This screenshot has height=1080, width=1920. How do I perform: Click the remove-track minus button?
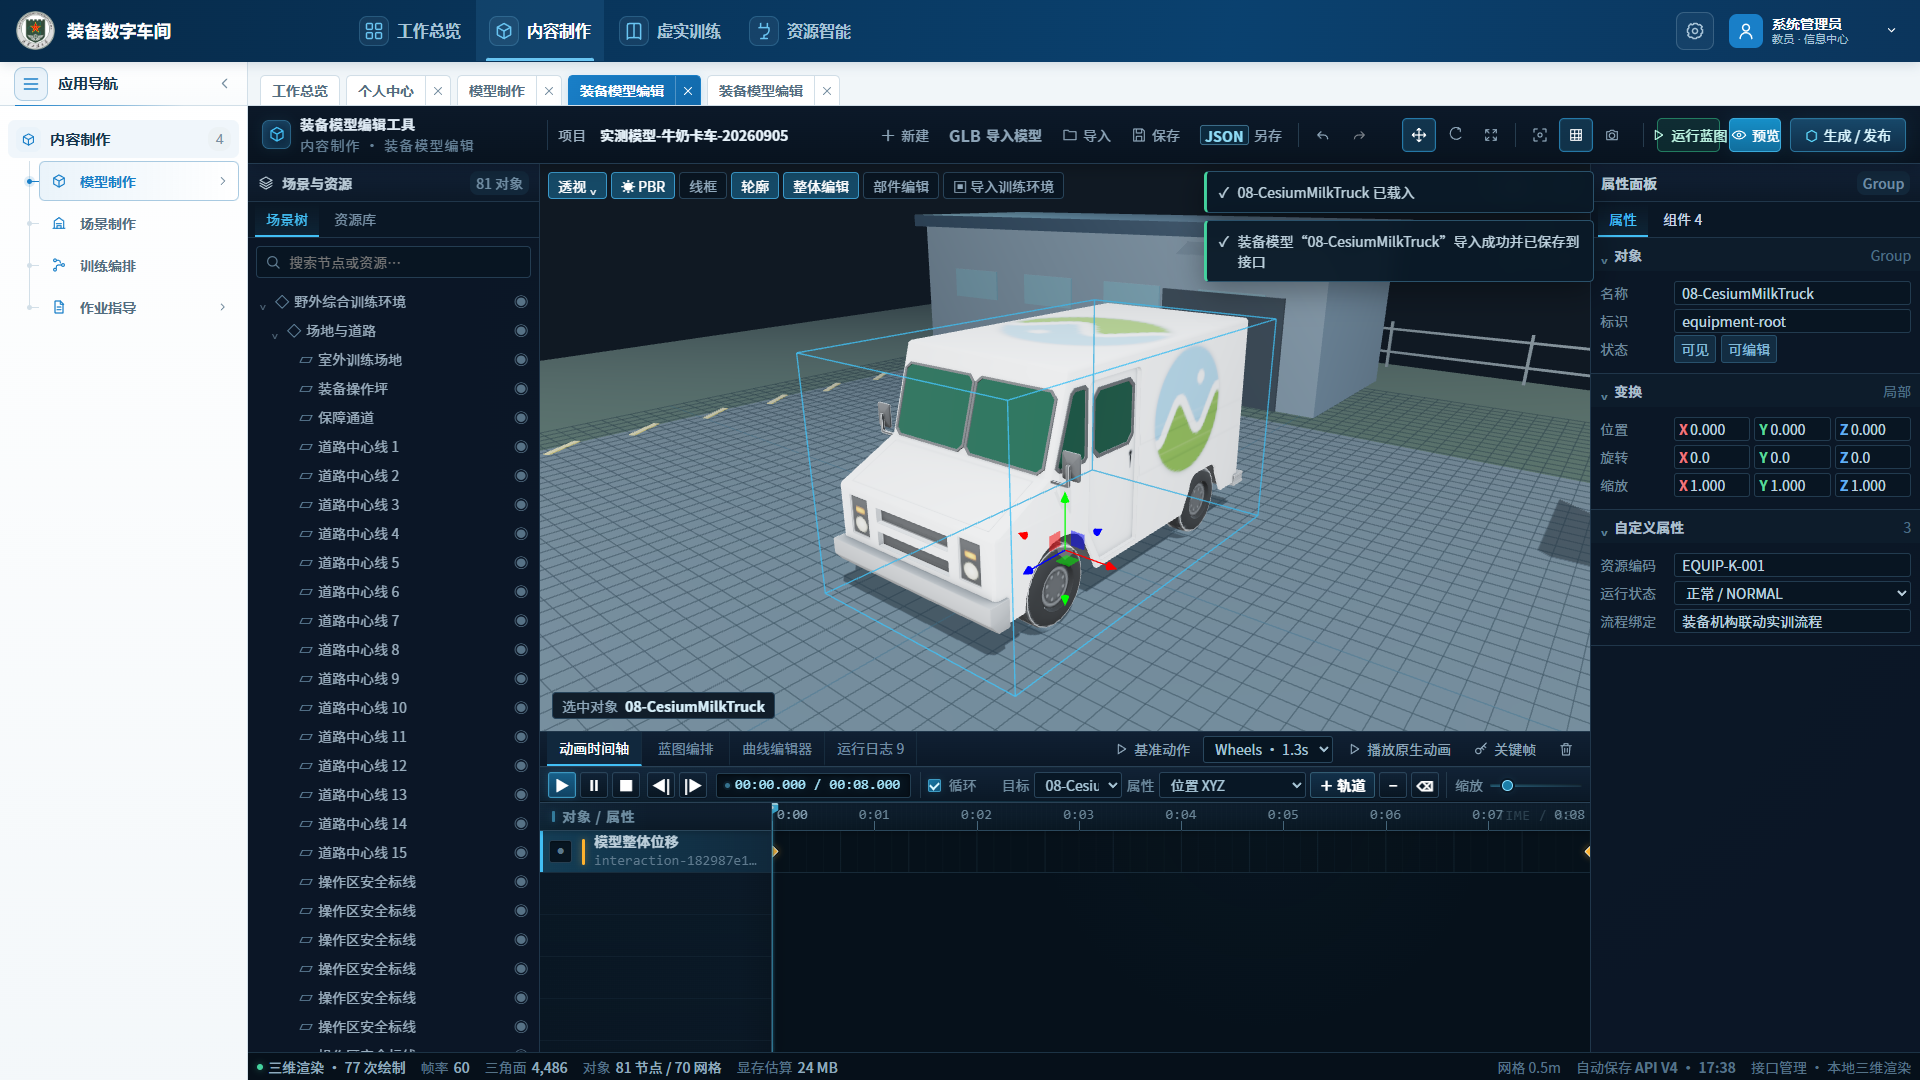pos(1393,786)
